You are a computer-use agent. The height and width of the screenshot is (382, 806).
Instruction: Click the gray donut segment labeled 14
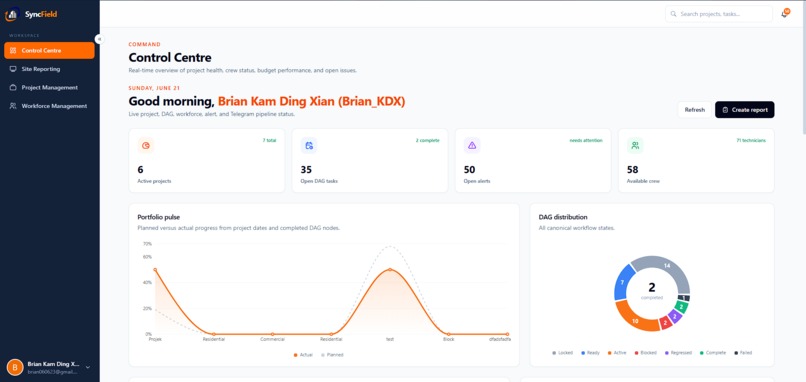point(667,266)
